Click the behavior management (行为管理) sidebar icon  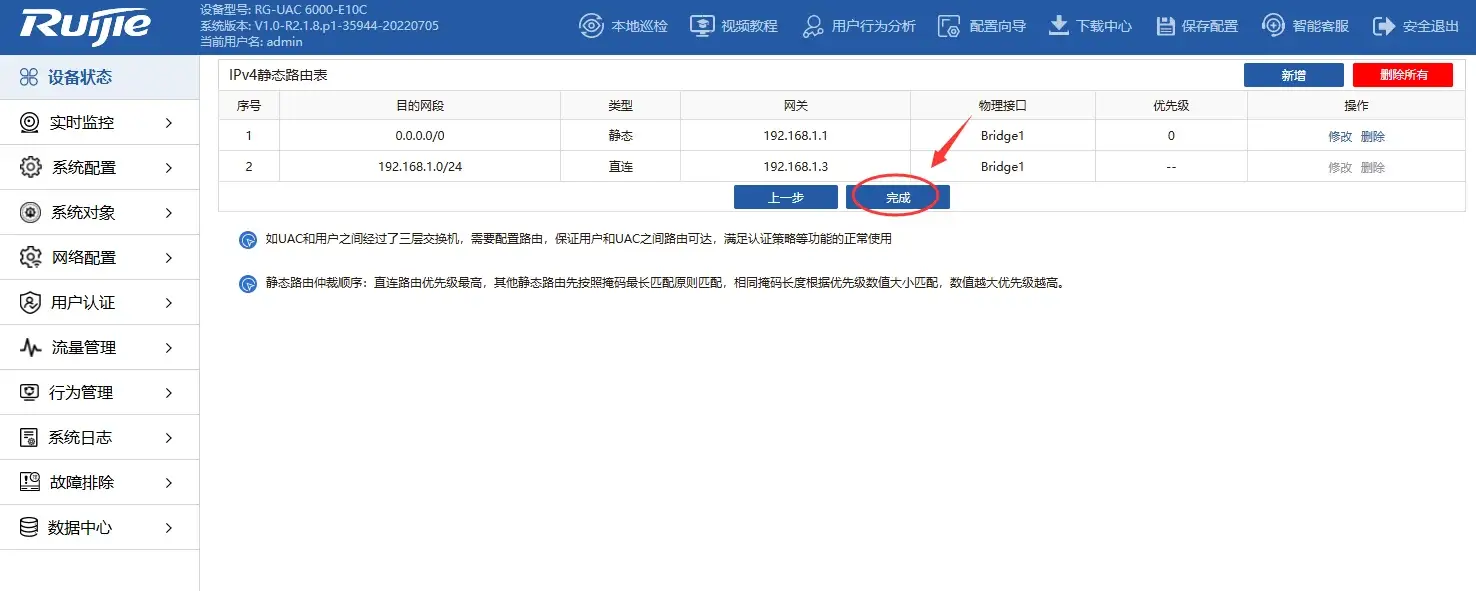(30, 392)
